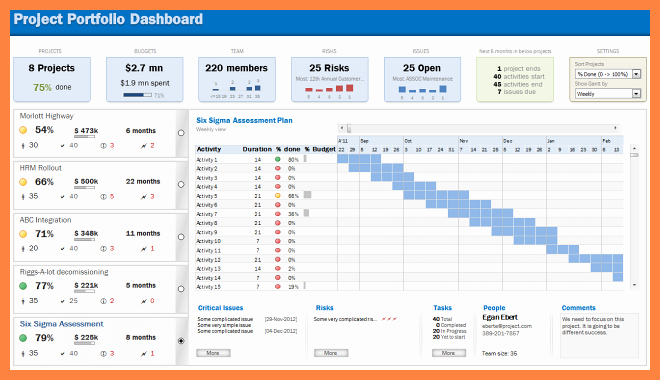This screenshot has width=660, height=380.
Task: Click the yellow status indicator for Activity 5
Action: tap(277, 196)
